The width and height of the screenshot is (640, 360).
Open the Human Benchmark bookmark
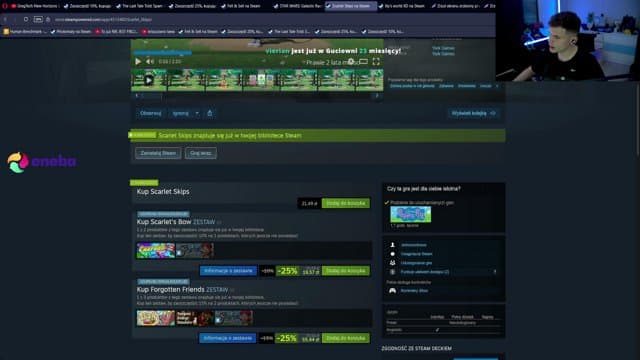[x=25, y=31]
